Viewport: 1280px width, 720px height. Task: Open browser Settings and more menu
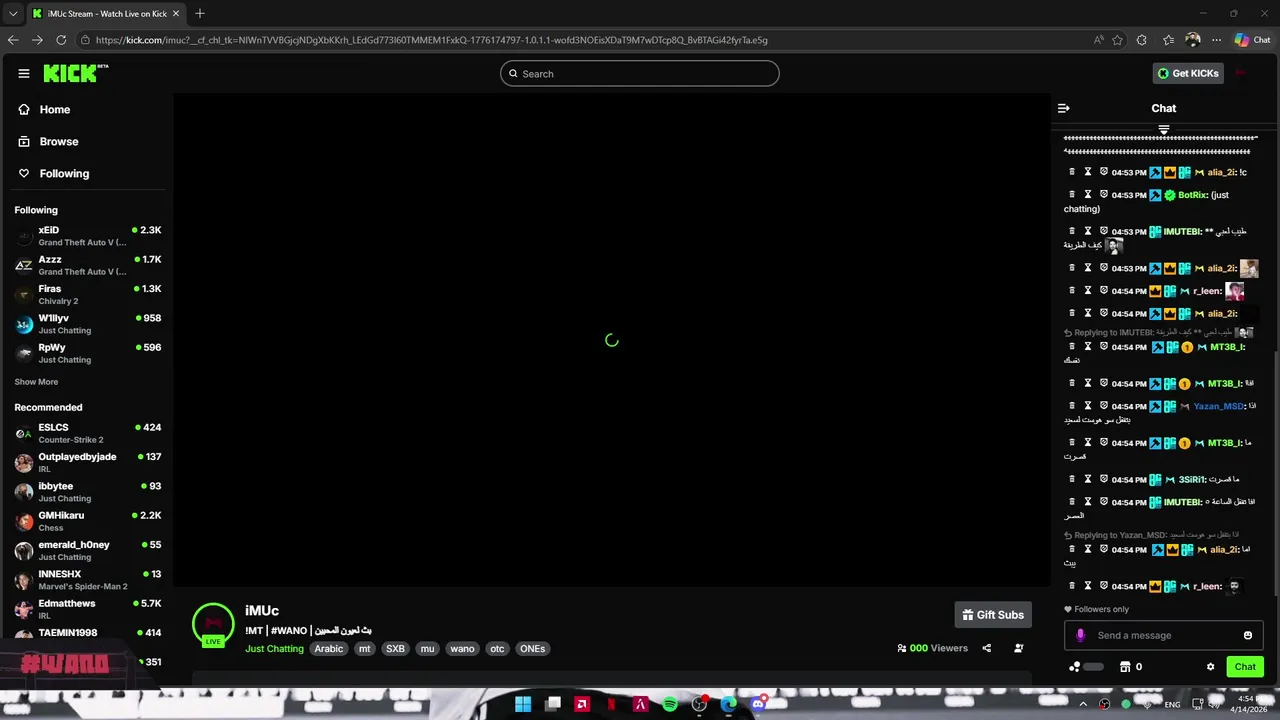pos(1217,40)
